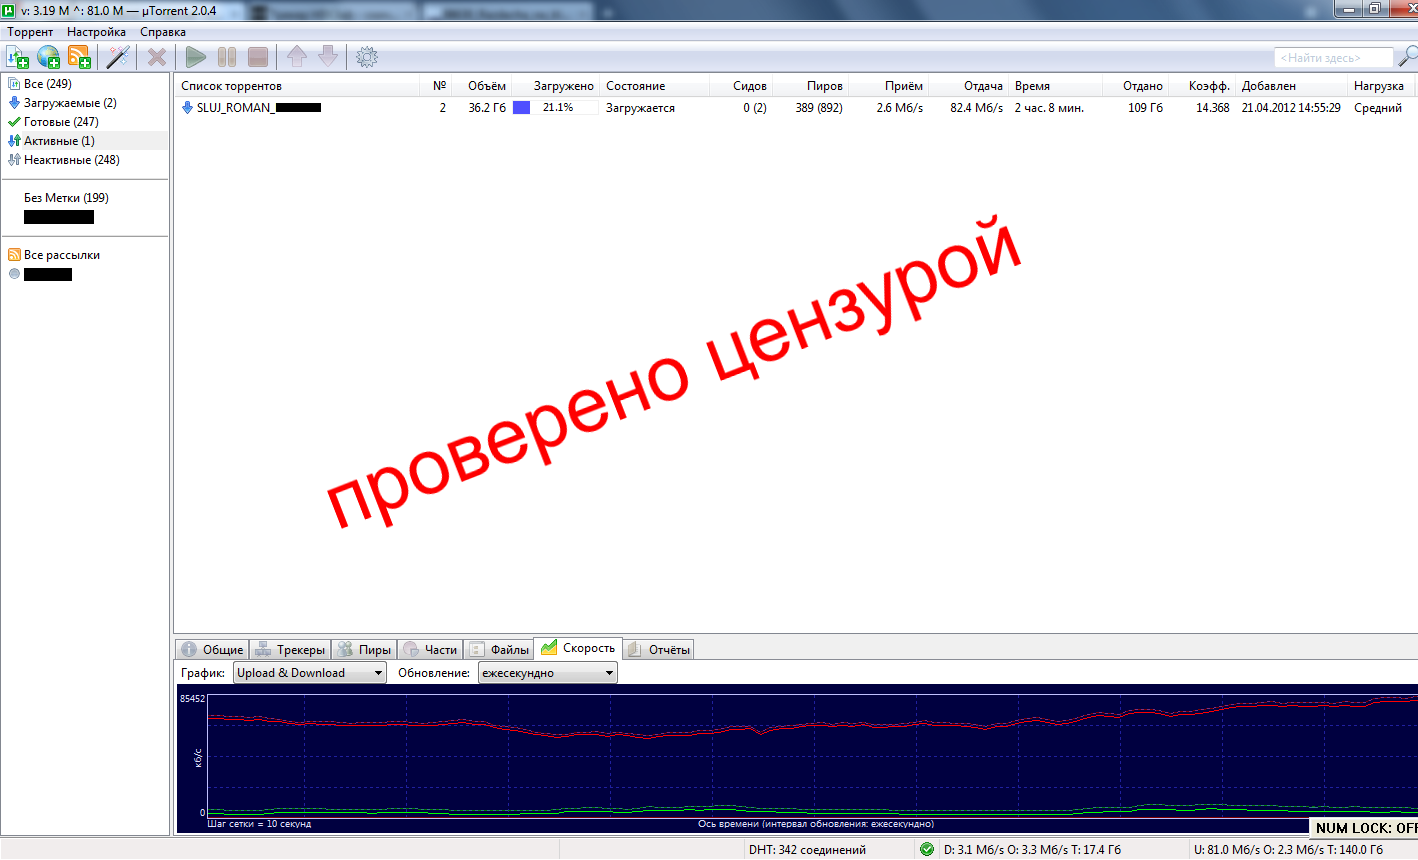Viewport: 1418px width, 860px height.
Task: Open the Справка menu
Action: pyautogui.click(x=163, y=32)
